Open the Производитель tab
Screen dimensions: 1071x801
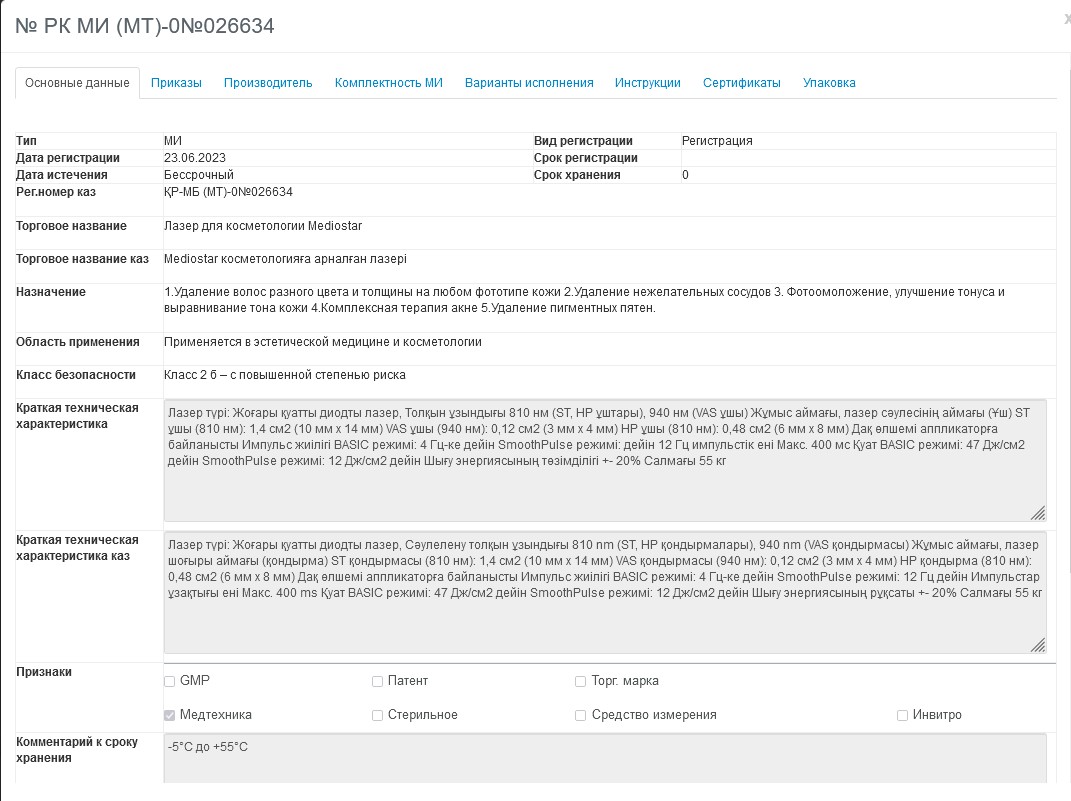click(x=268, y=83)
